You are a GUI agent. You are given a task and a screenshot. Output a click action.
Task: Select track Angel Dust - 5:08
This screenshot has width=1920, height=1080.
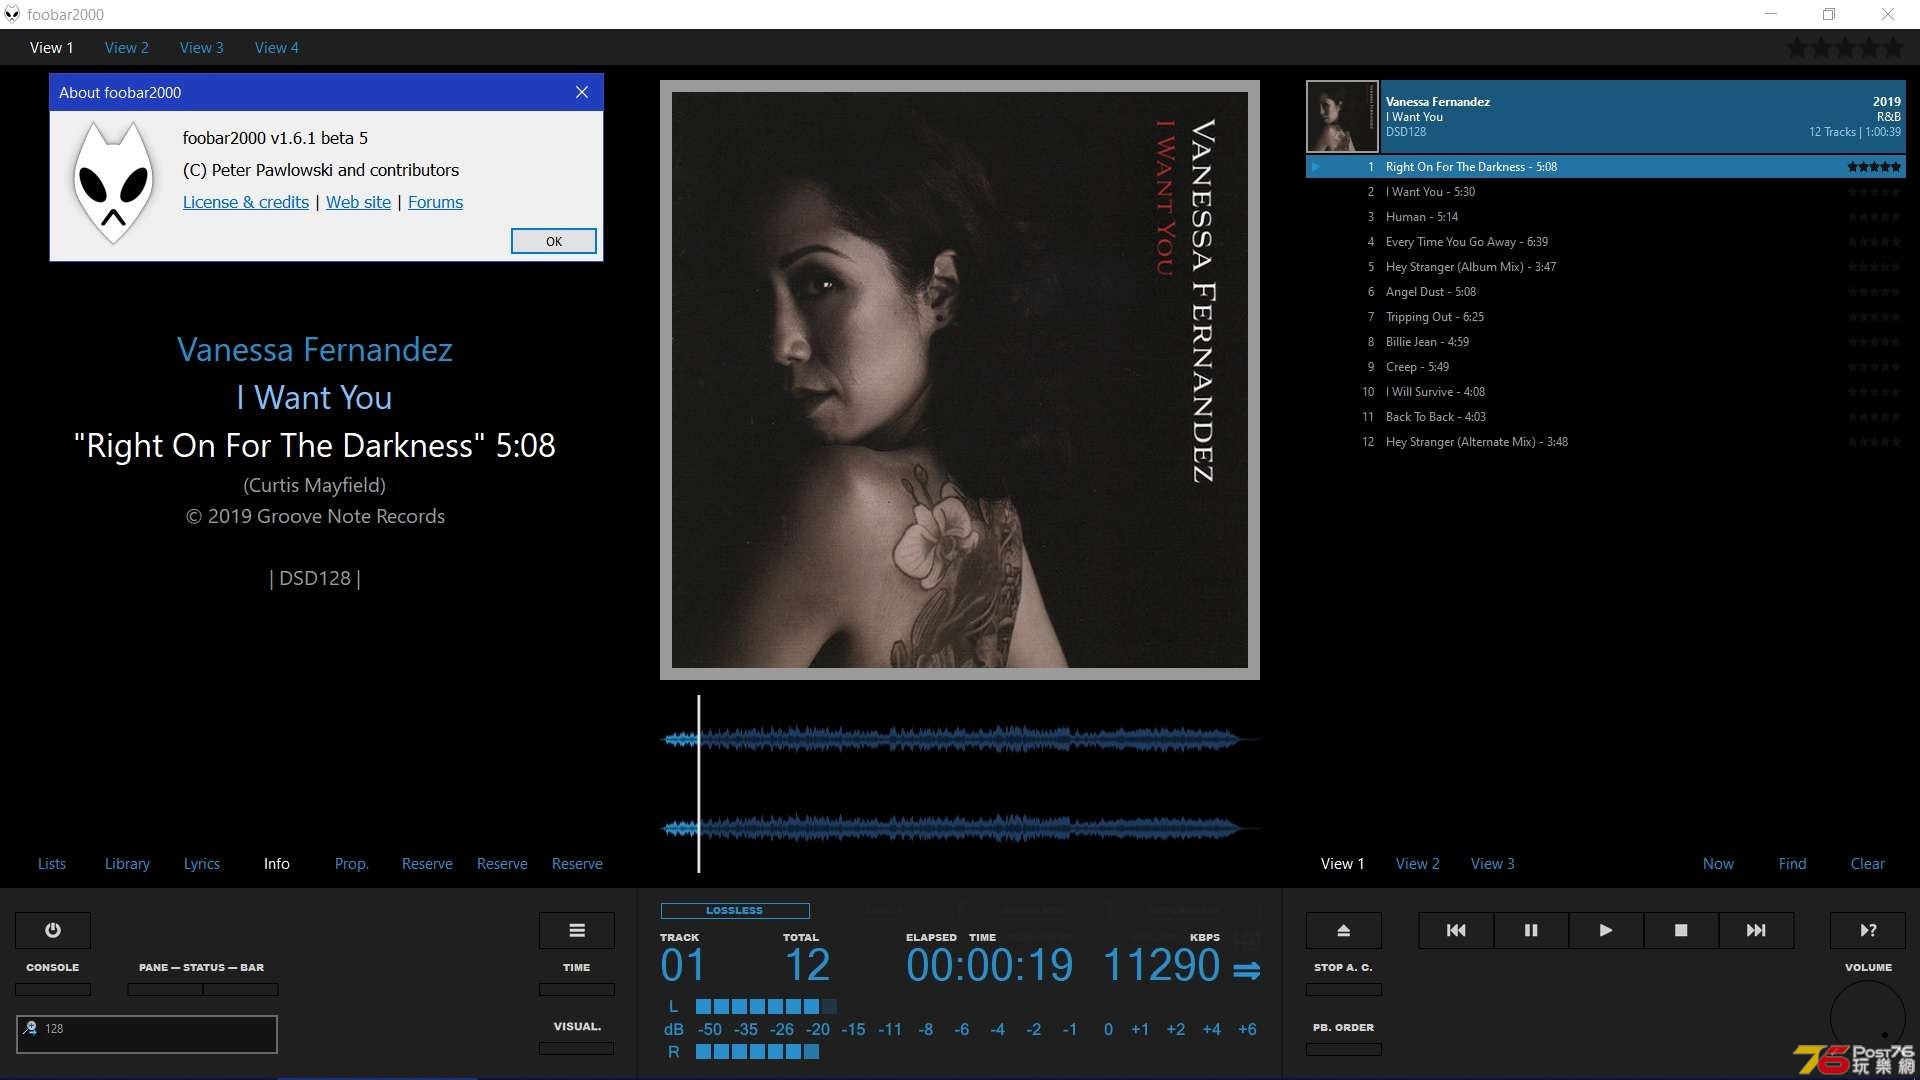tap(1605, 292)
